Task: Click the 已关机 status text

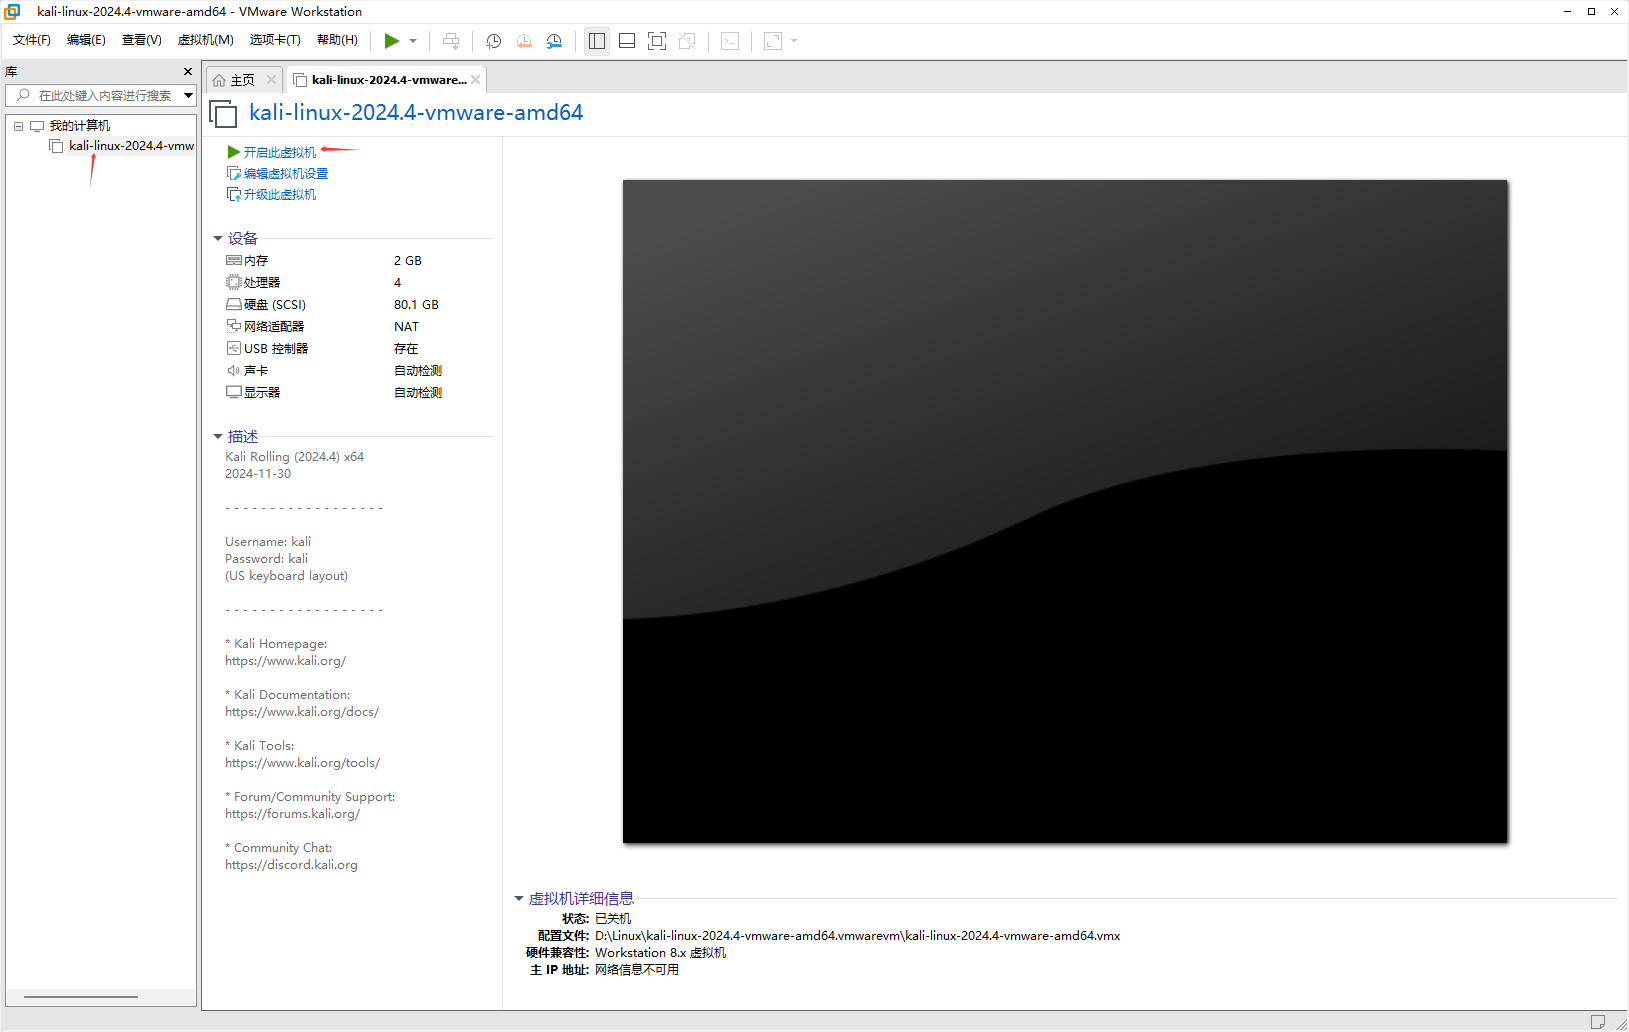Action: 613,919
